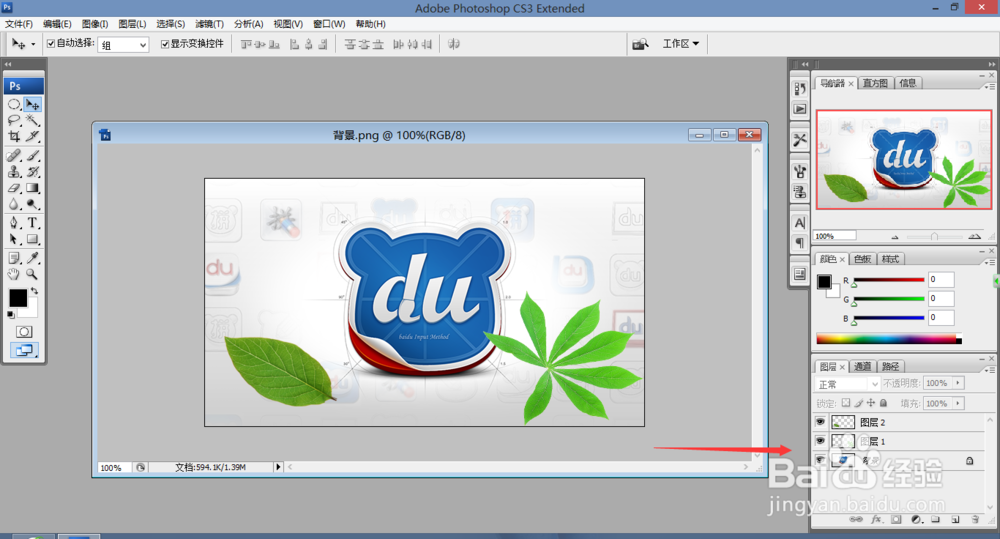
Task: Select the Move tool in toolbox
Action: click(x=33, y=104)
